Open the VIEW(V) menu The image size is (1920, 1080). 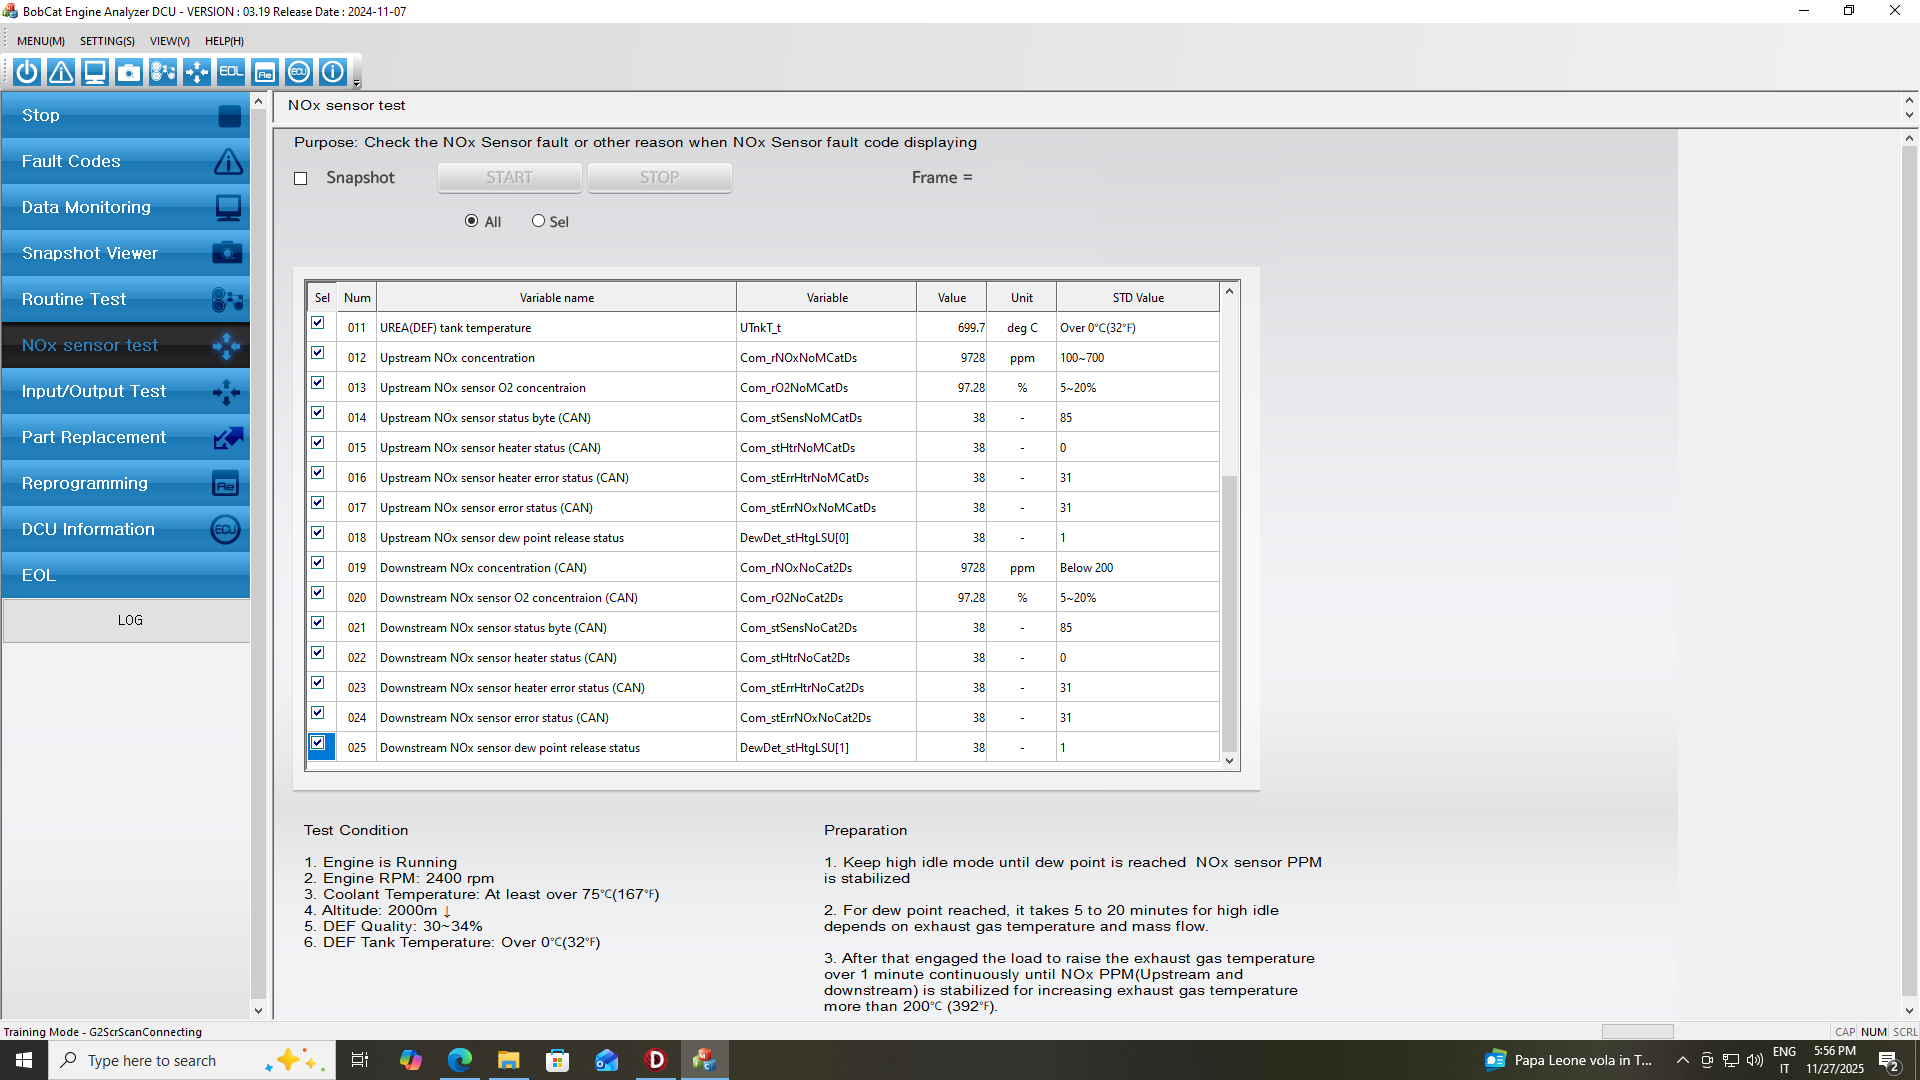click(169, 41)
